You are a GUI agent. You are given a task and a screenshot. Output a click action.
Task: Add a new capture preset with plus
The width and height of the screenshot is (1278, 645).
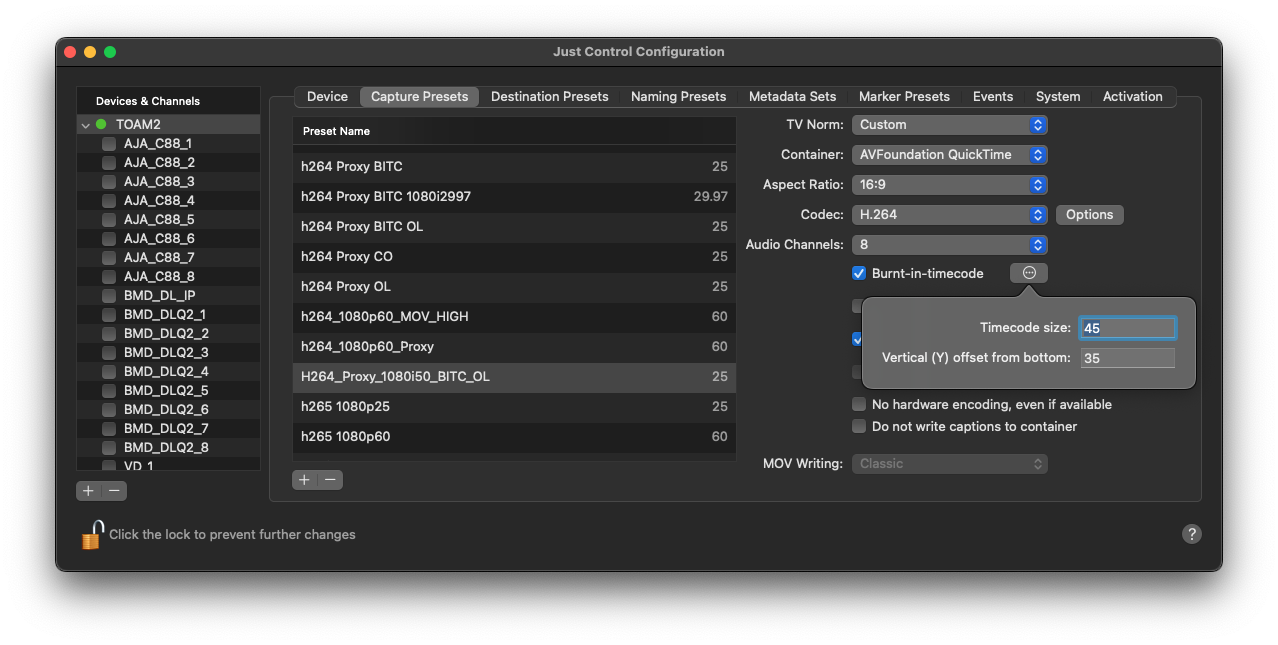click(305, 480)
